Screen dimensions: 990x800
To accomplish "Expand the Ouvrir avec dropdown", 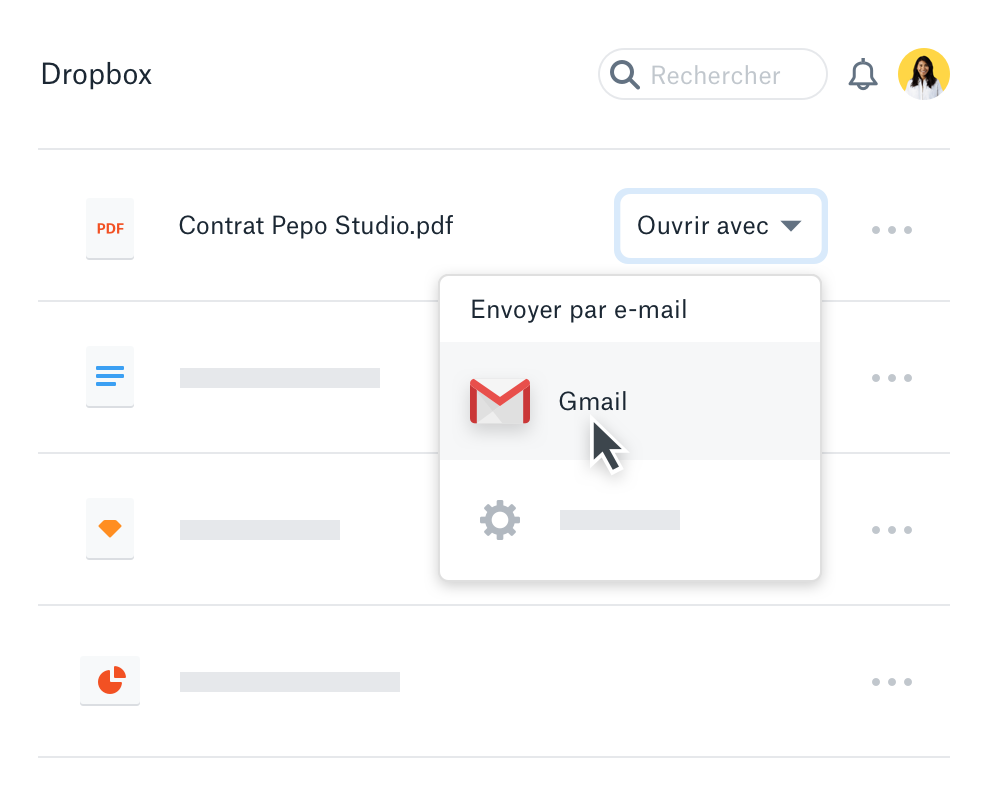I will (x=720, y=226).
